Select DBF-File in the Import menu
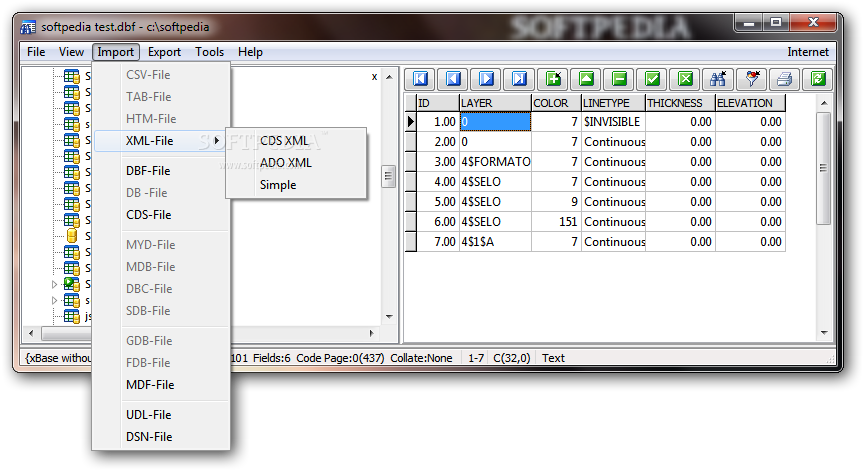The height and width of the screenshot is (471, 864). (161, 171)
